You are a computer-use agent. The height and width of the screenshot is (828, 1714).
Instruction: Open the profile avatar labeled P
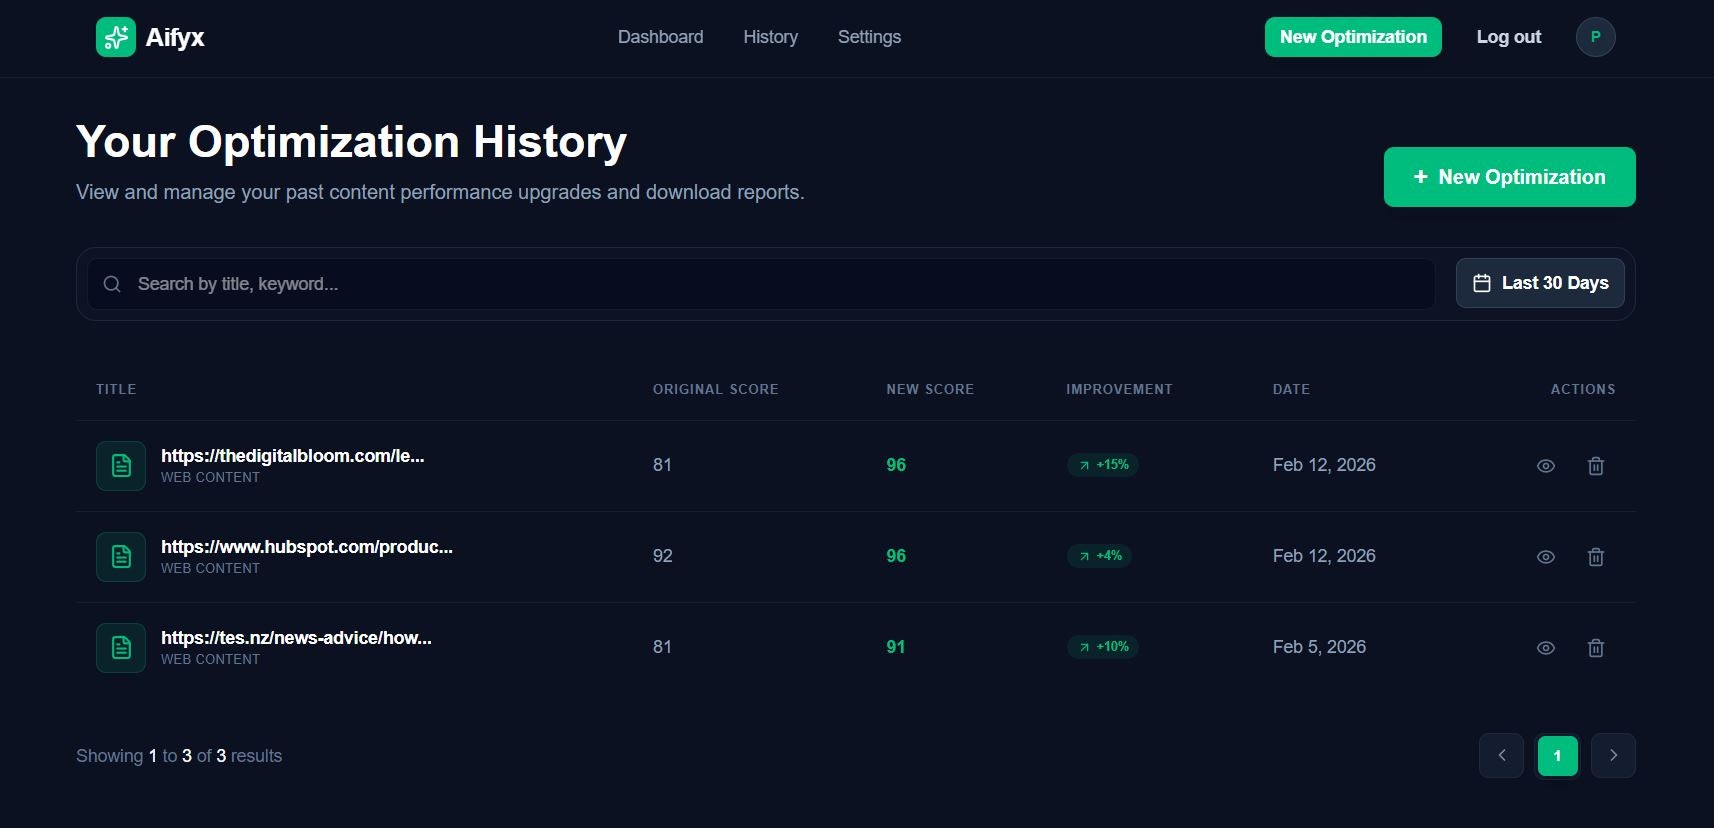click(x=1595, y=37)
